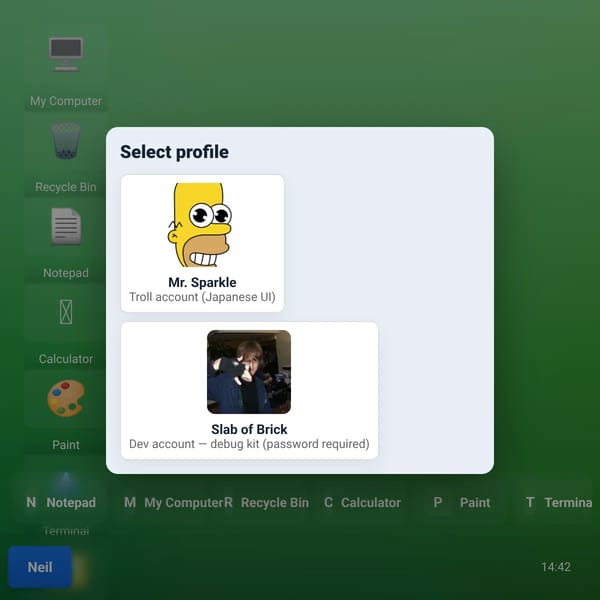Switch to Calculator taskbar item
Viewport: 600px width, 600px height.
click(364, 502)
